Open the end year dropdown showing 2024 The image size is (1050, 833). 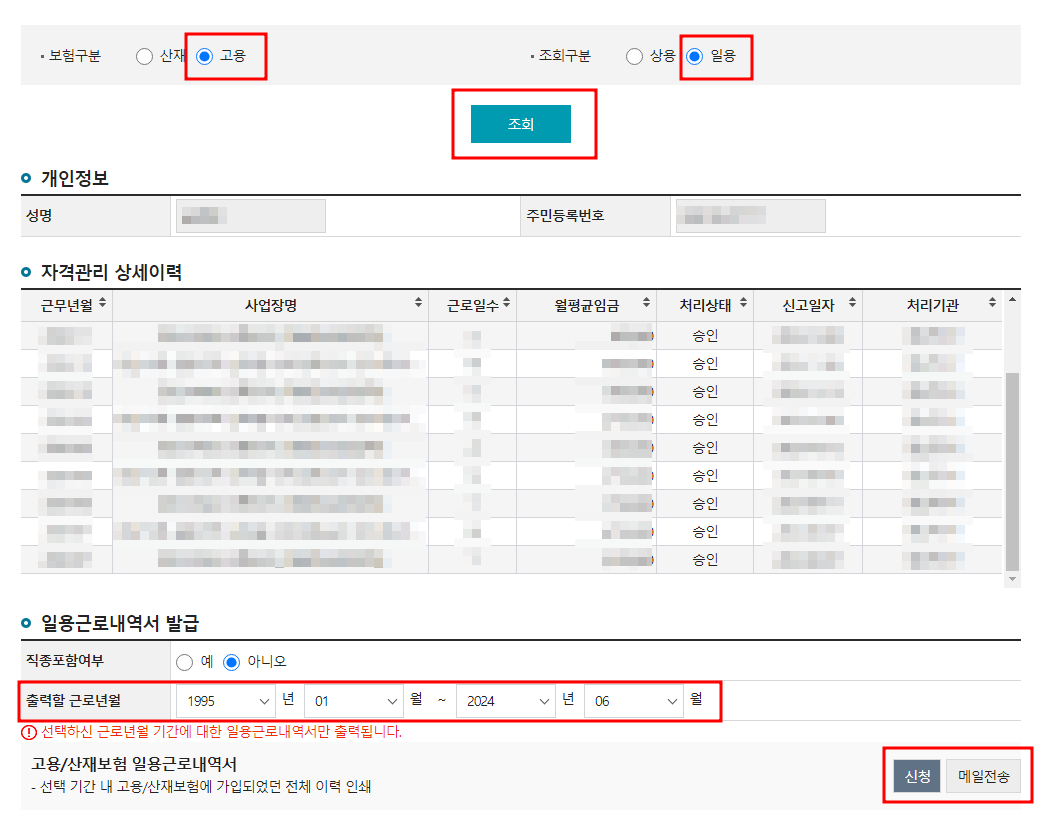(x=505, y=700)
